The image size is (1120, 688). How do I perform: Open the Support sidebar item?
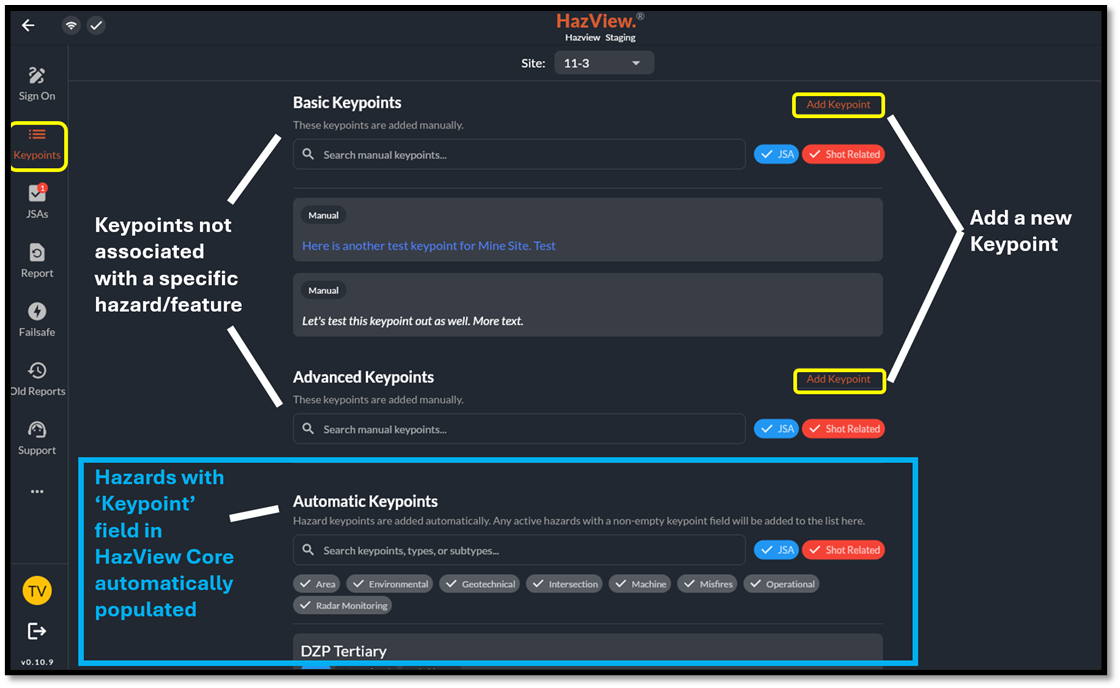pyautogui.click(x=37, y=437)
